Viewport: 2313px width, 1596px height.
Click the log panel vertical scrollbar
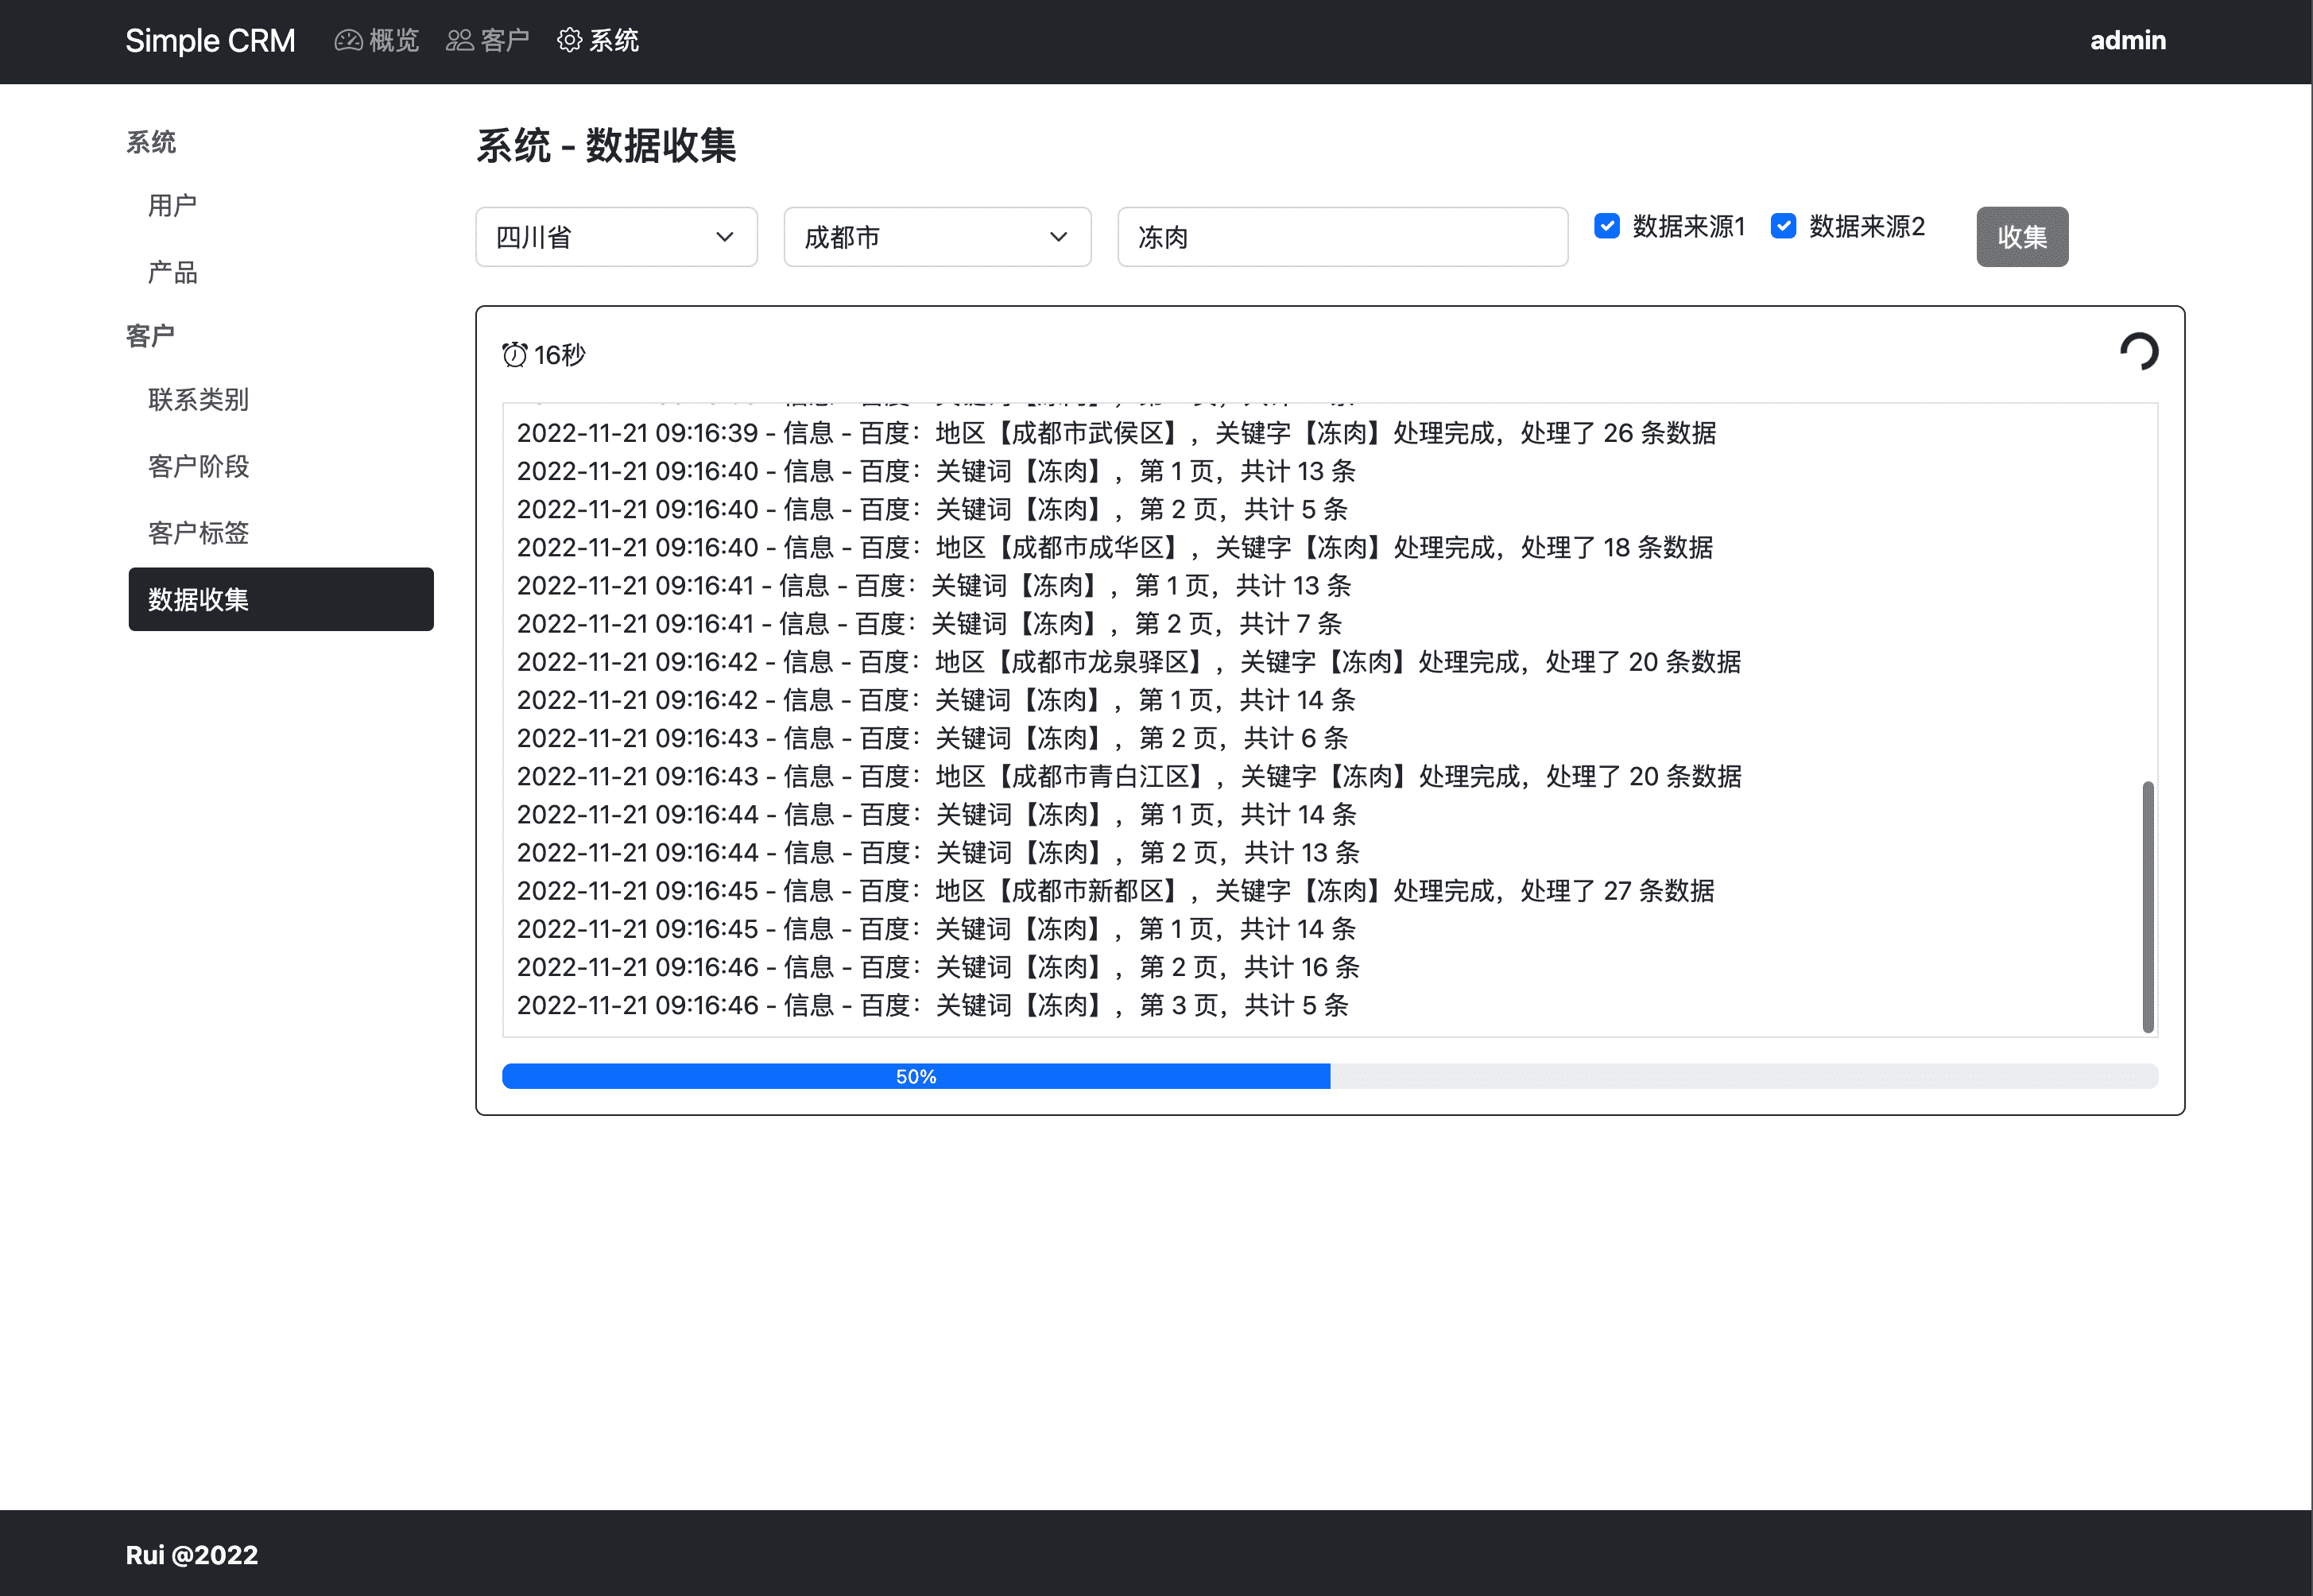(2147, 906)
